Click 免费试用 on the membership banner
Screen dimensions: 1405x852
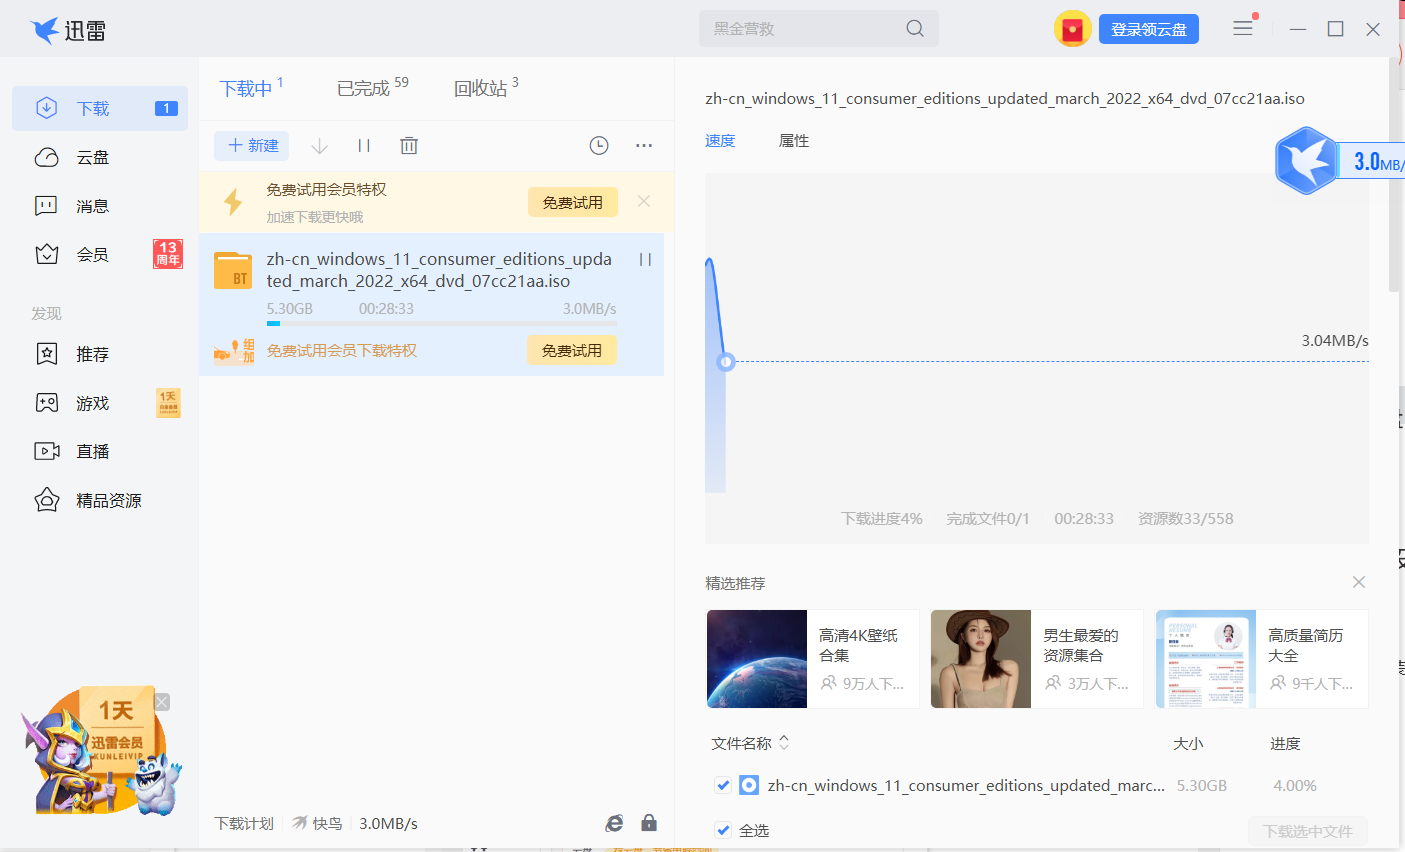coord(572,202)
